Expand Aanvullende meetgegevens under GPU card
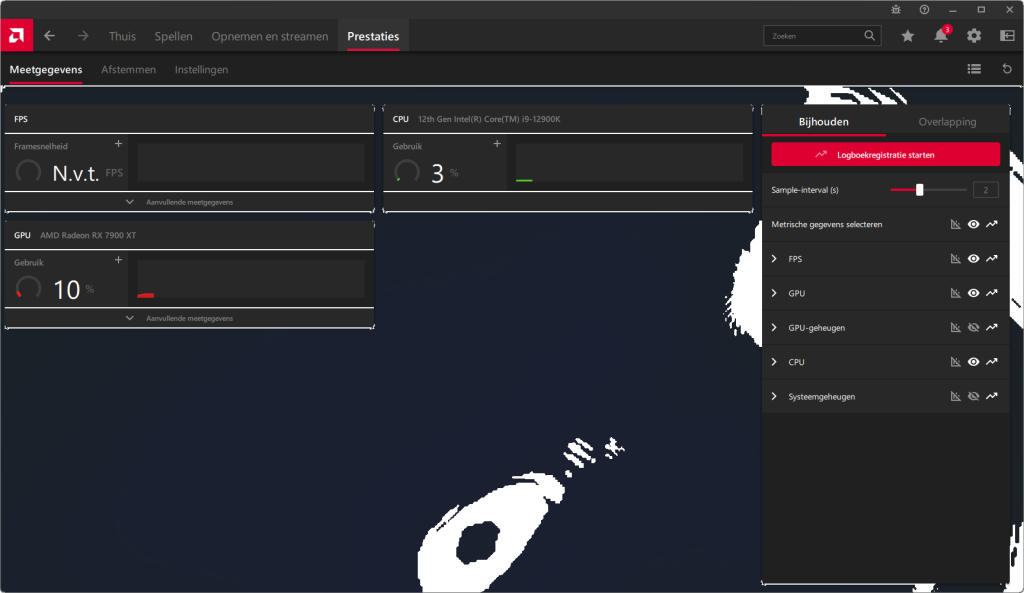This screenshot has height=593, width=1024. pos(189,318)
